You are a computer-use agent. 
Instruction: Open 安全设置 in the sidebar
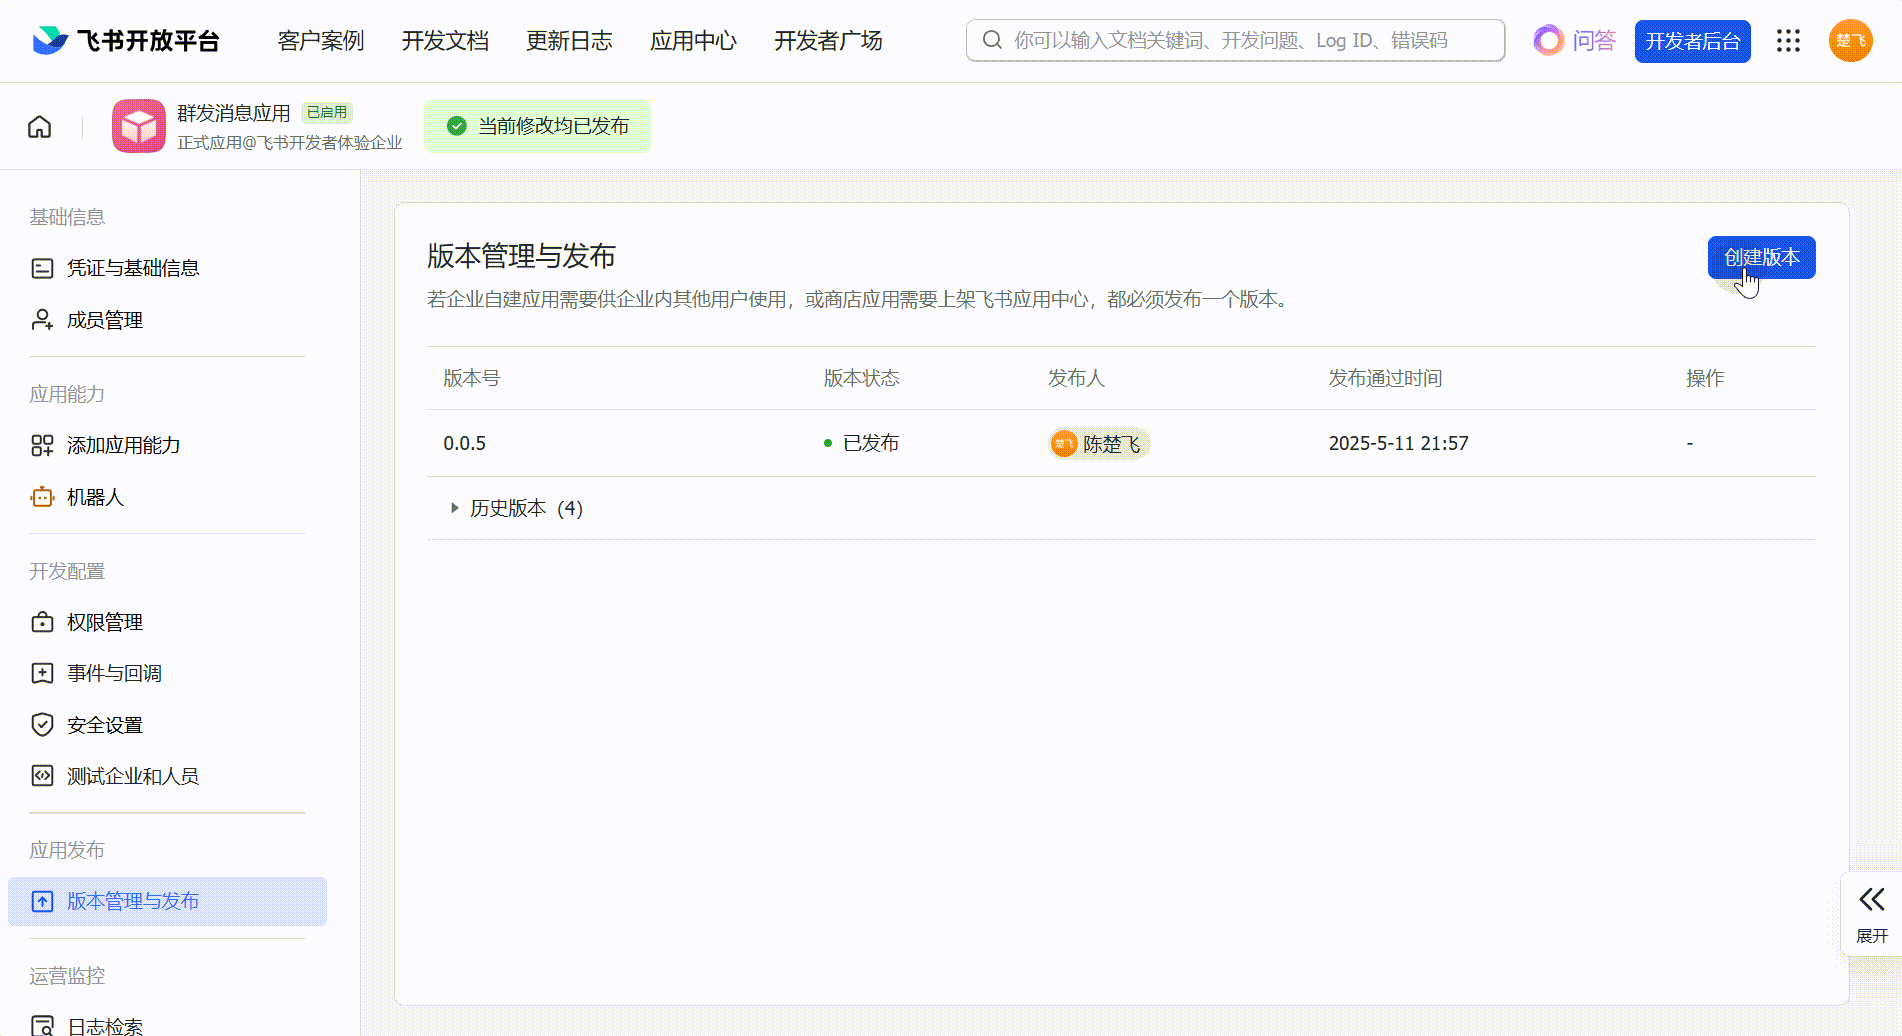coord(104,725)
